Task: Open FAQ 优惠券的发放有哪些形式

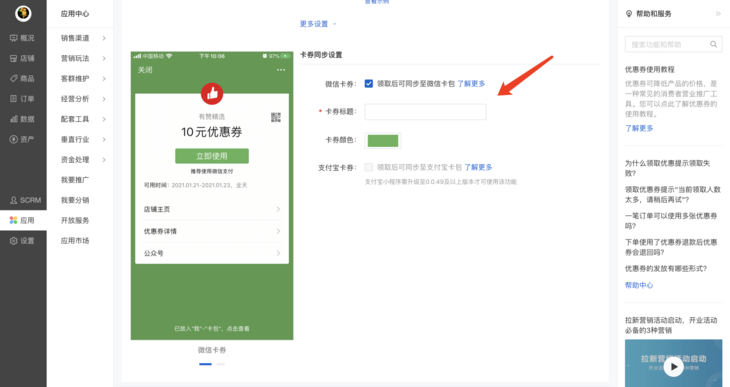Action: pos(666,269)
